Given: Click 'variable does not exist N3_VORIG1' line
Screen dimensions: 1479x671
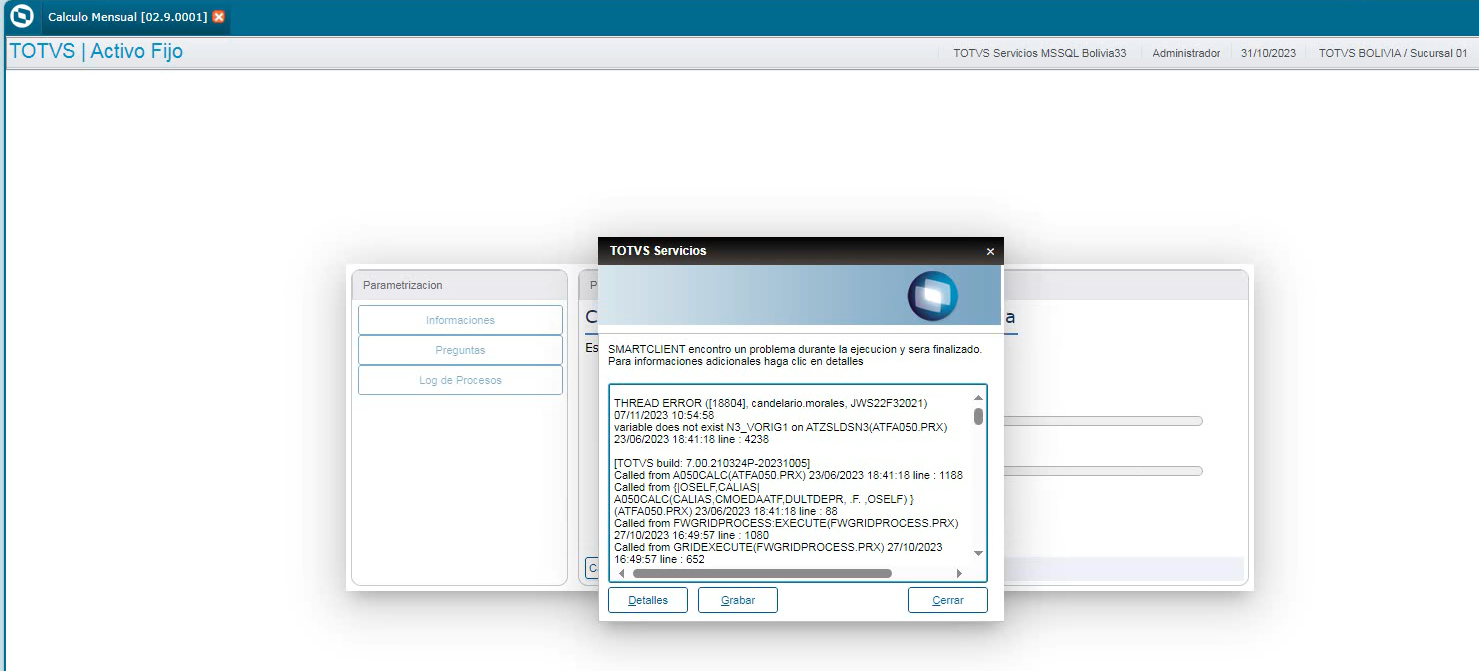Looking at the screenshot, I should [x=780, y=427].
